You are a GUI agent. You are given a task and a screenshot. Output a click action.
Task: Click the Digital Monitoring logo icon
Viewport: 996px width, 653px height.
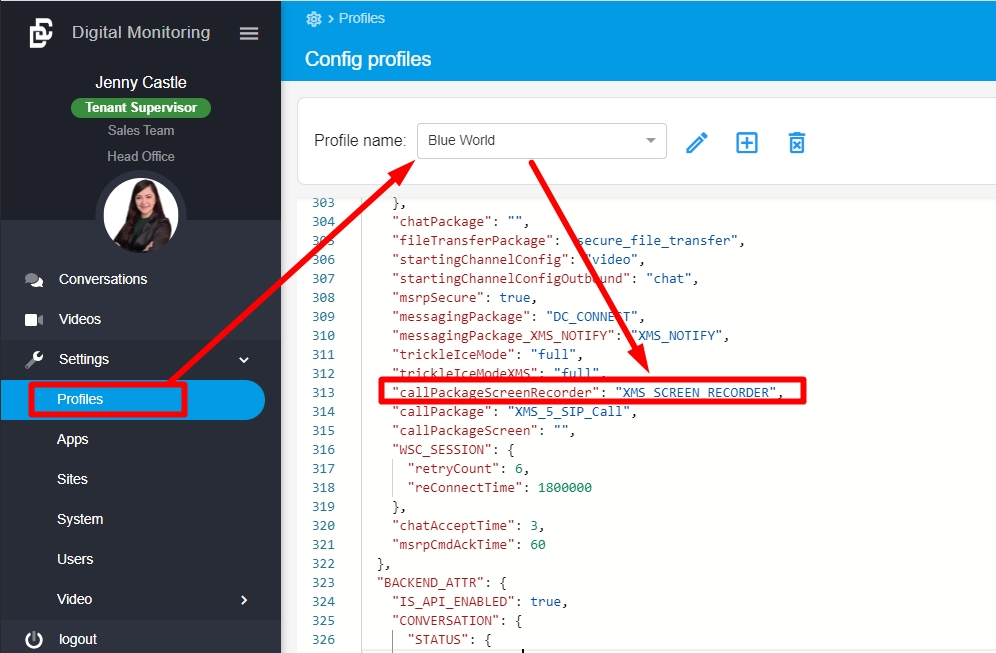click(x=40, y=33)
